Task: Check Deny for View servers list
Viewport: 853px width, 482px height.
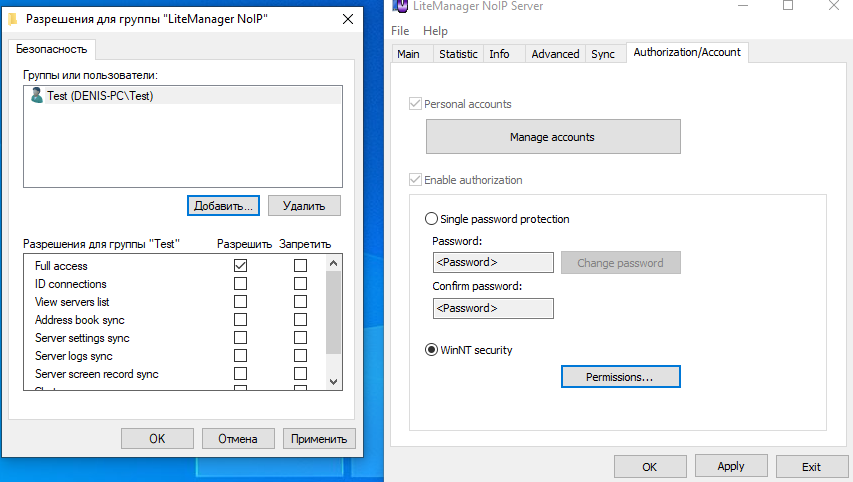Action: 300,301
